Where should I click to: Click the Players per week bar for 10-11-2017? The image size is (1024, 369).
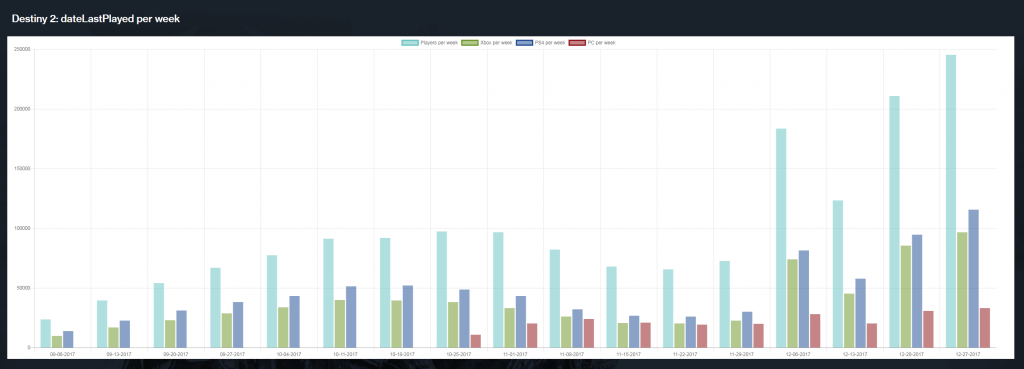pyautogui.click(x=328, y=293)
